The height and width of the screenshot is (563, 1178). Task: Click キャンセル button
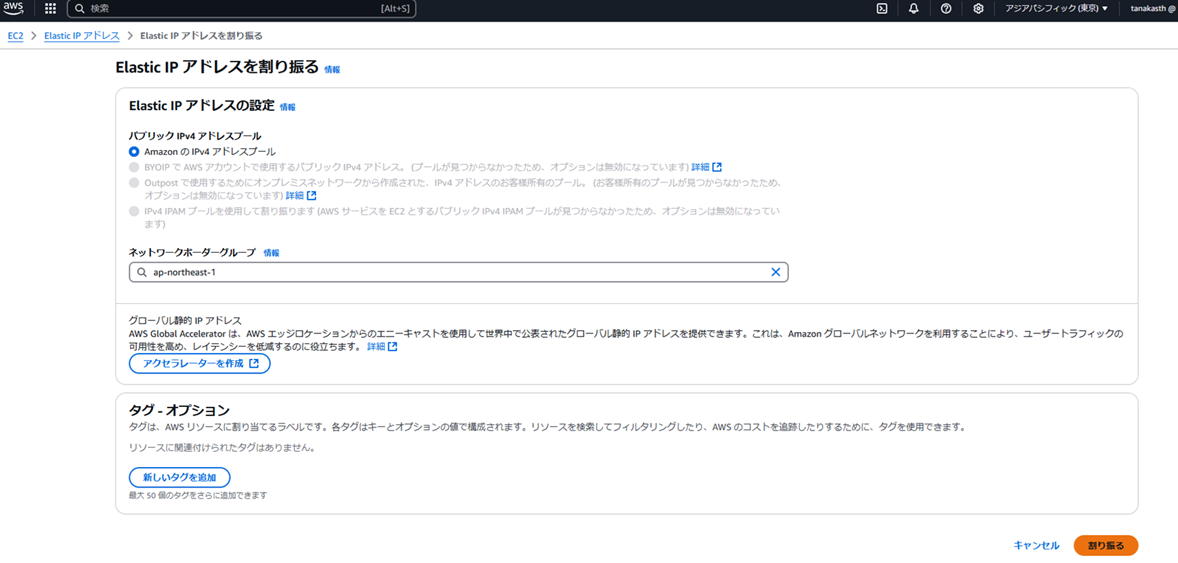[1036, 546]
